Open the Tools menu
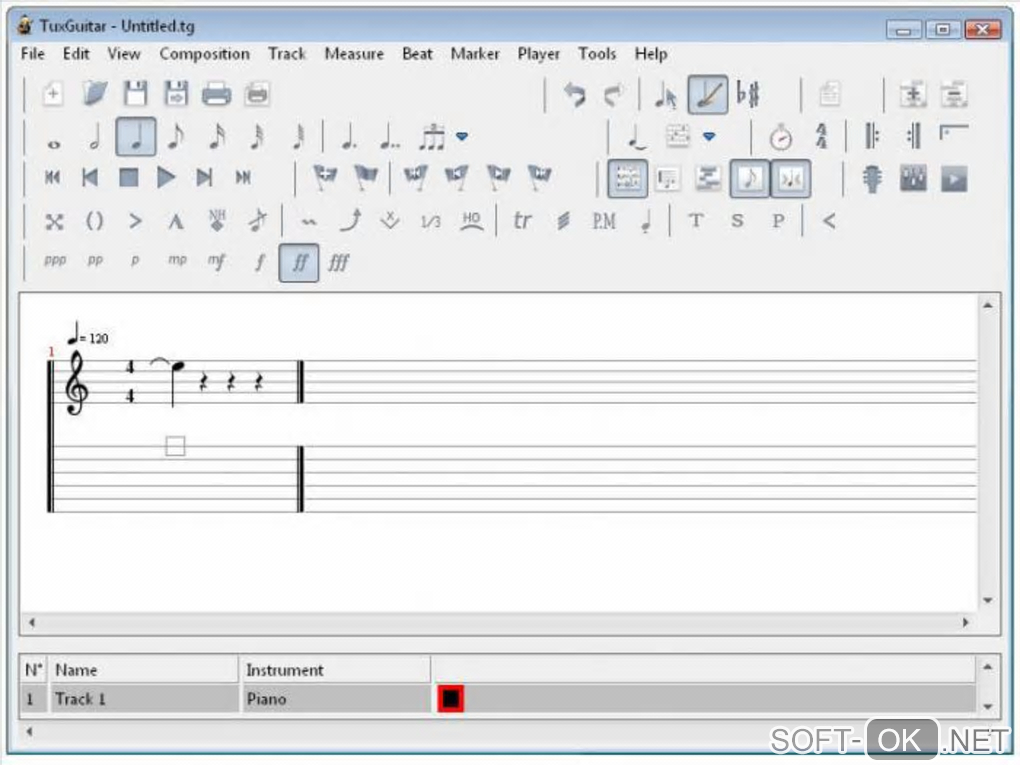 [x=597, y=54]
